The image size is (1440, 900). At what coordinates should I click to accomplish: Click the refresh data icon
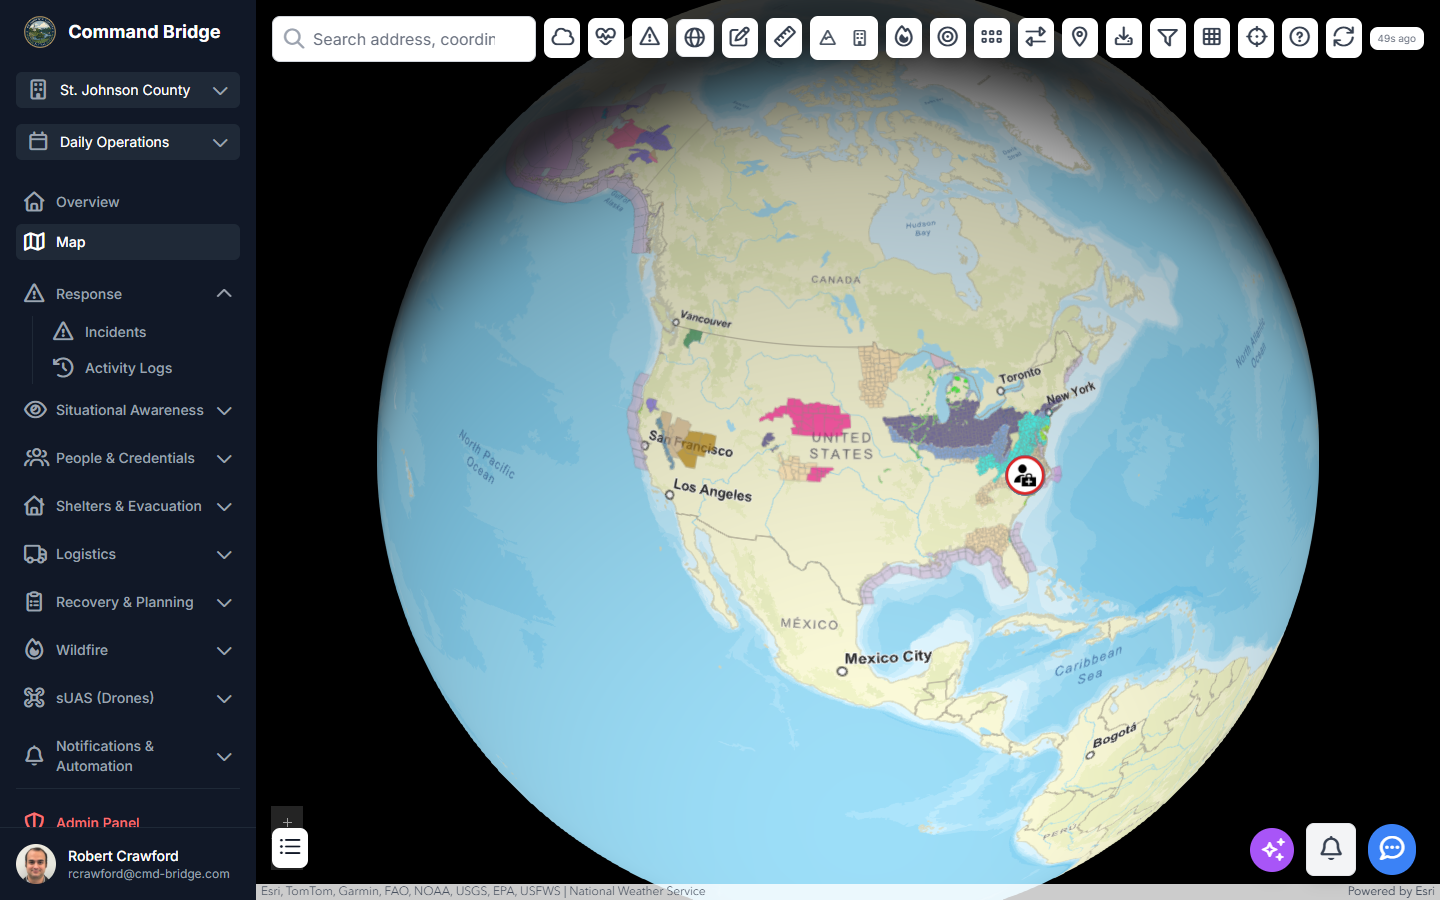1343,37
